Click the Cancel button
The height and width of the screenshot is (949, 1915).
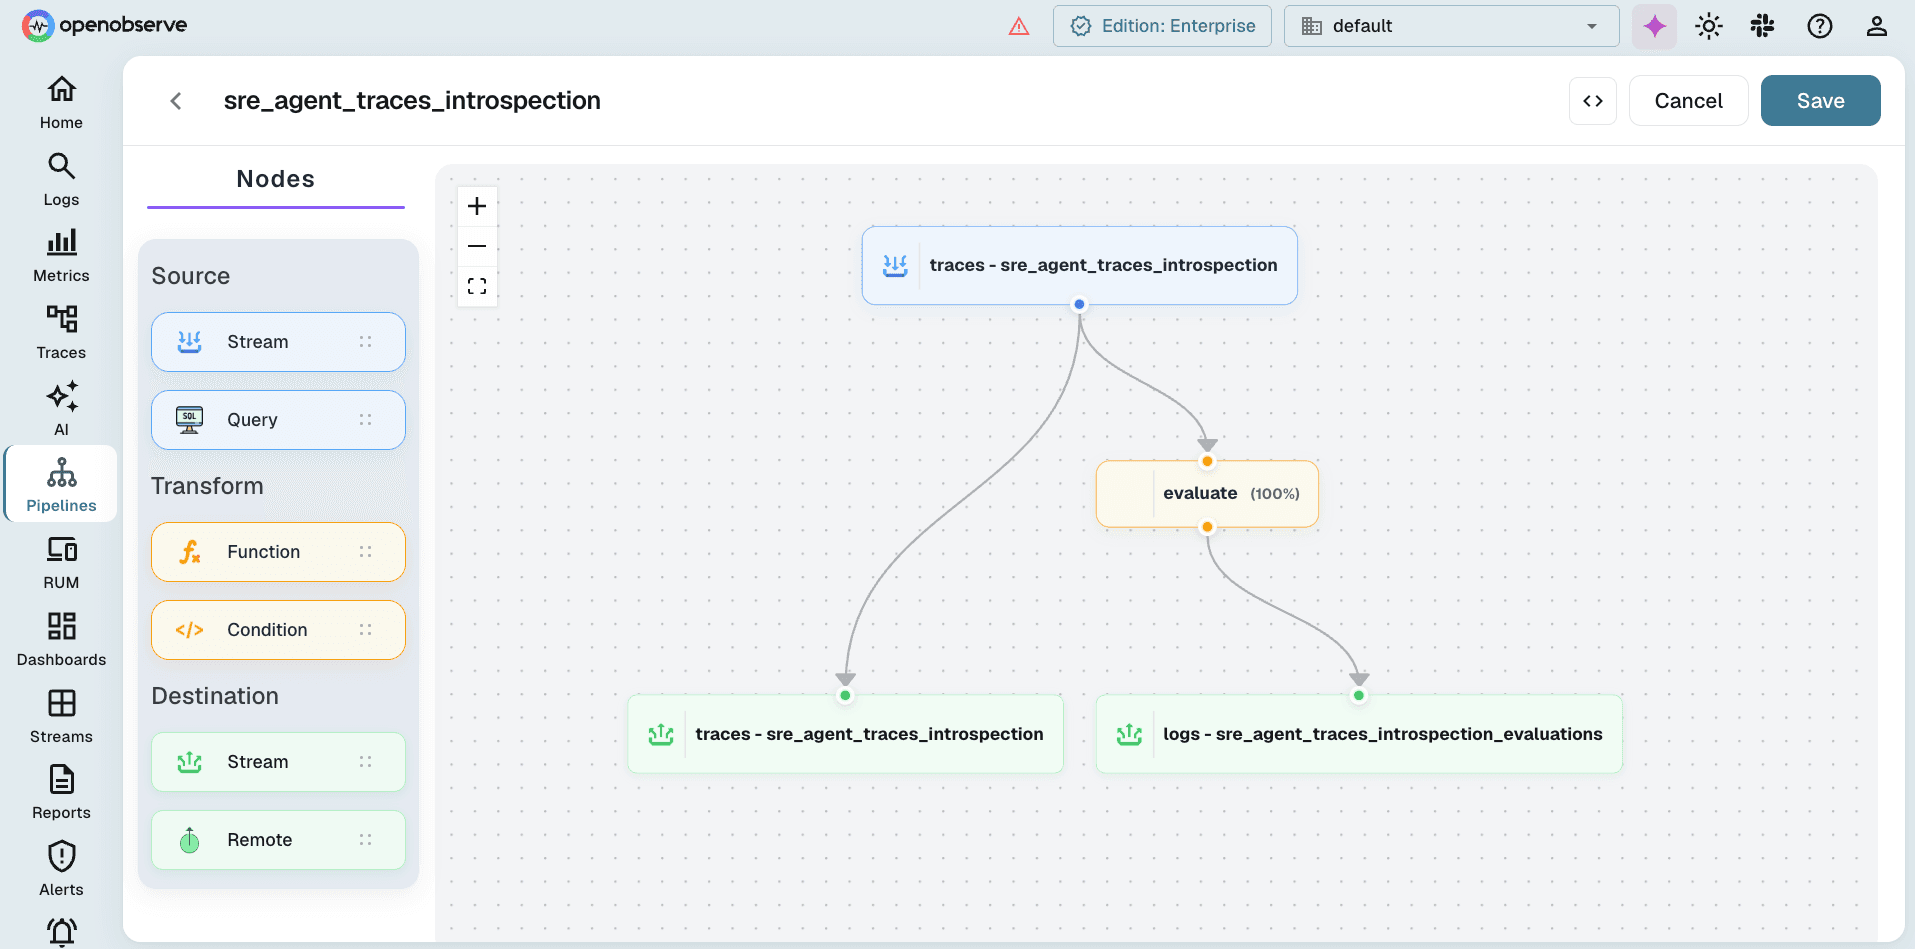click(x=1688, y=101)
